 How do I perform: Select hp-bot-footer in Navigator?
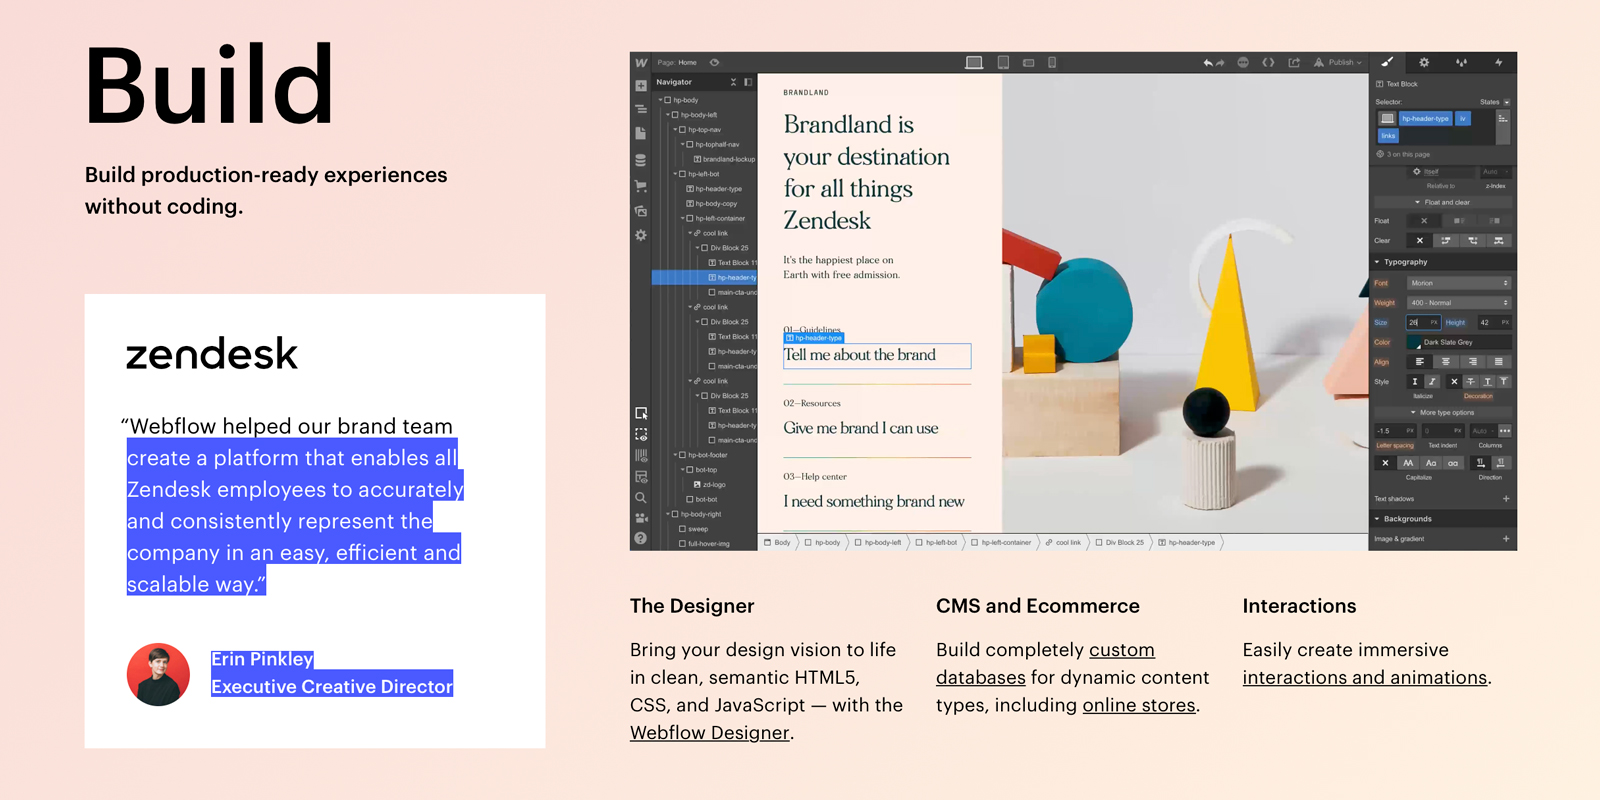(x=704, y=455)
